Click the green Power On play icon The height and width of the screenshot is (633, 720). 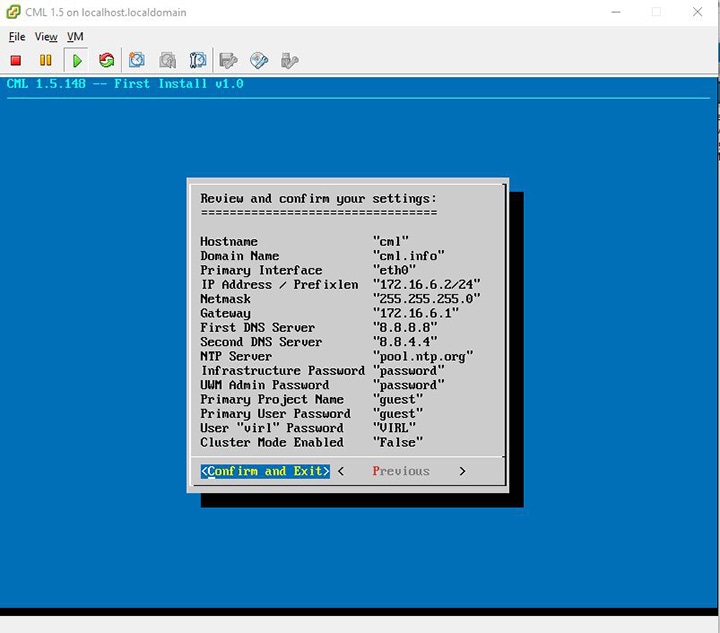pyautogui.click(x=77, y=60)
